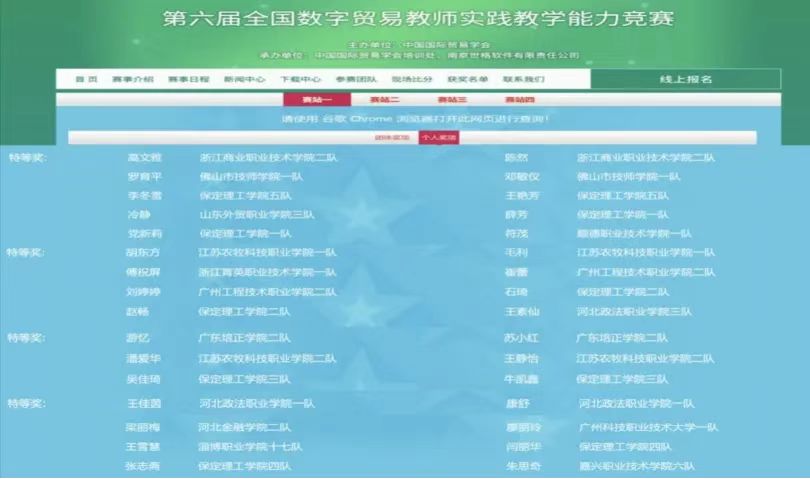Screen dimensions: 810x479
Task: Switch to the 赛站三 tab
Action: (452, 100)
